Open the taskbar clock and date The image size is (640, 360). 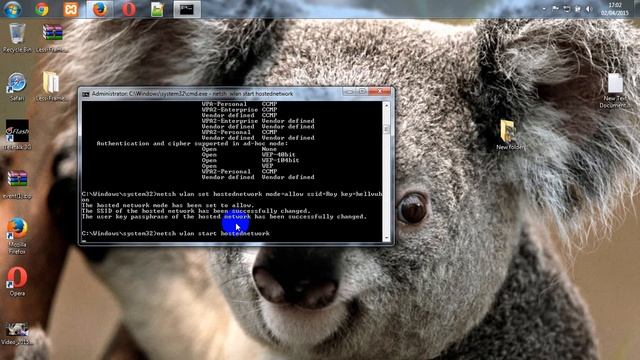(x=615, y=9)
